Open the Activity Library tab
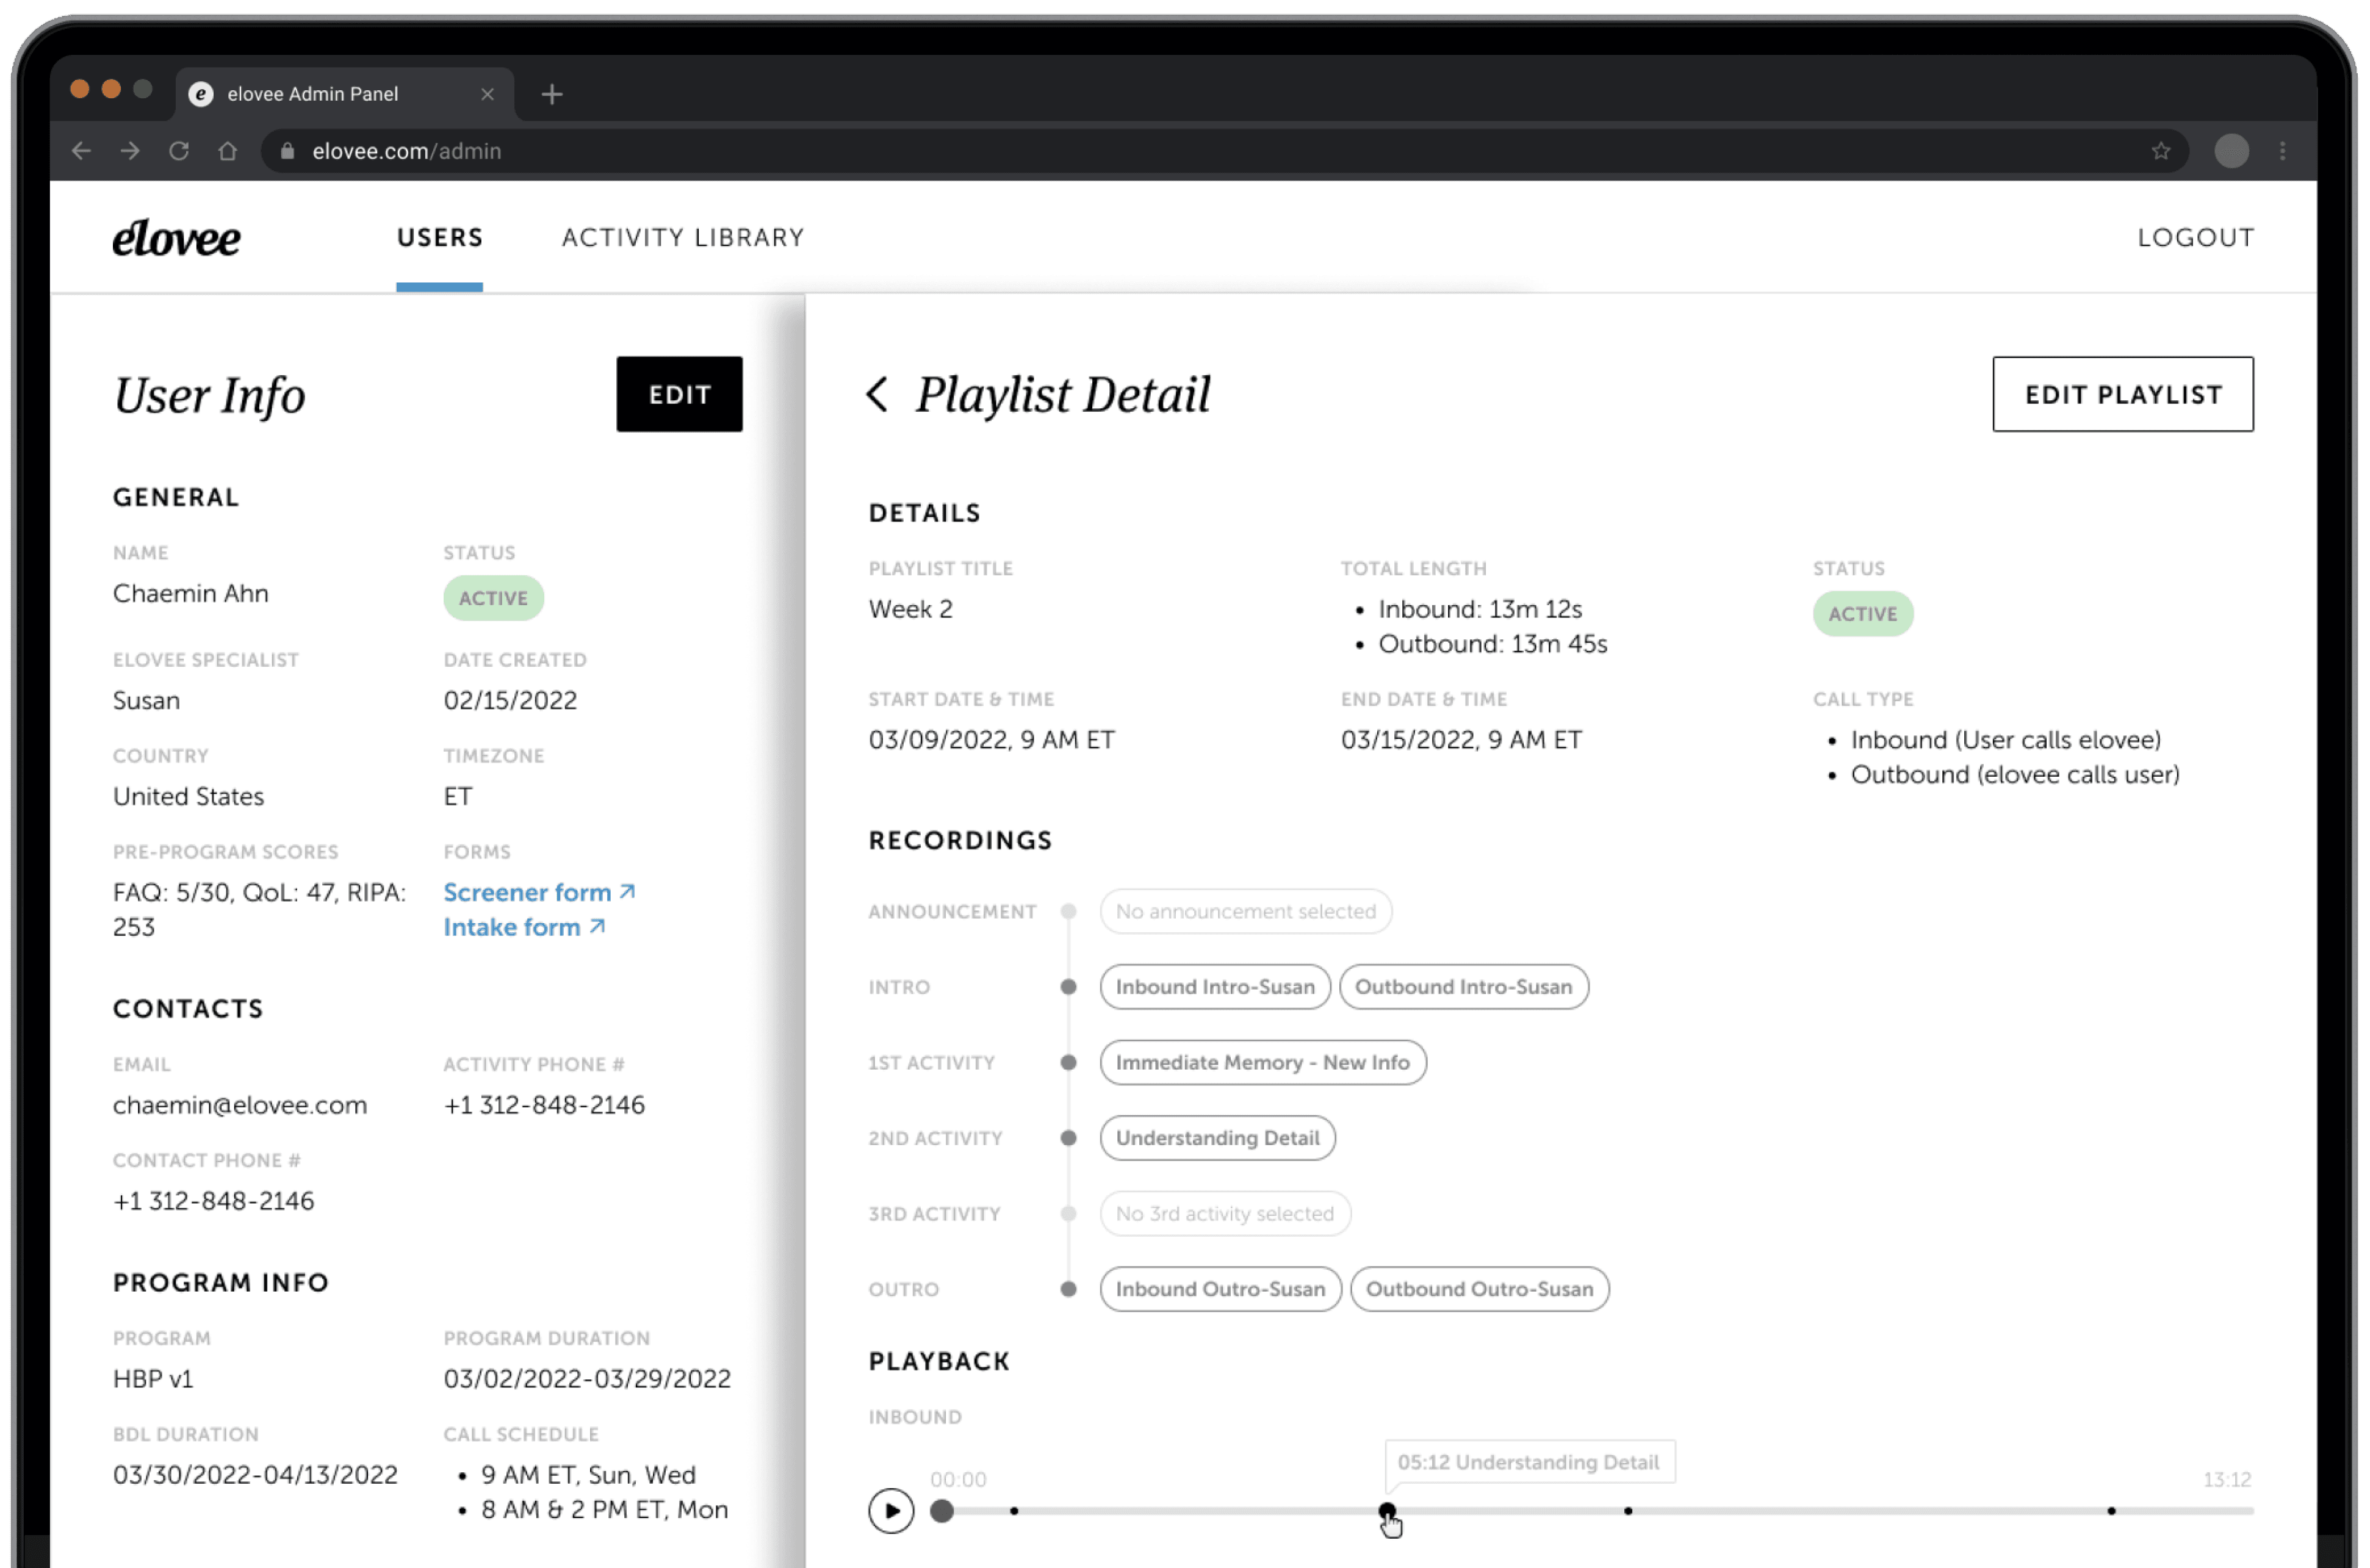Viewport: 2370px width, 1568px height. point(683,238)
